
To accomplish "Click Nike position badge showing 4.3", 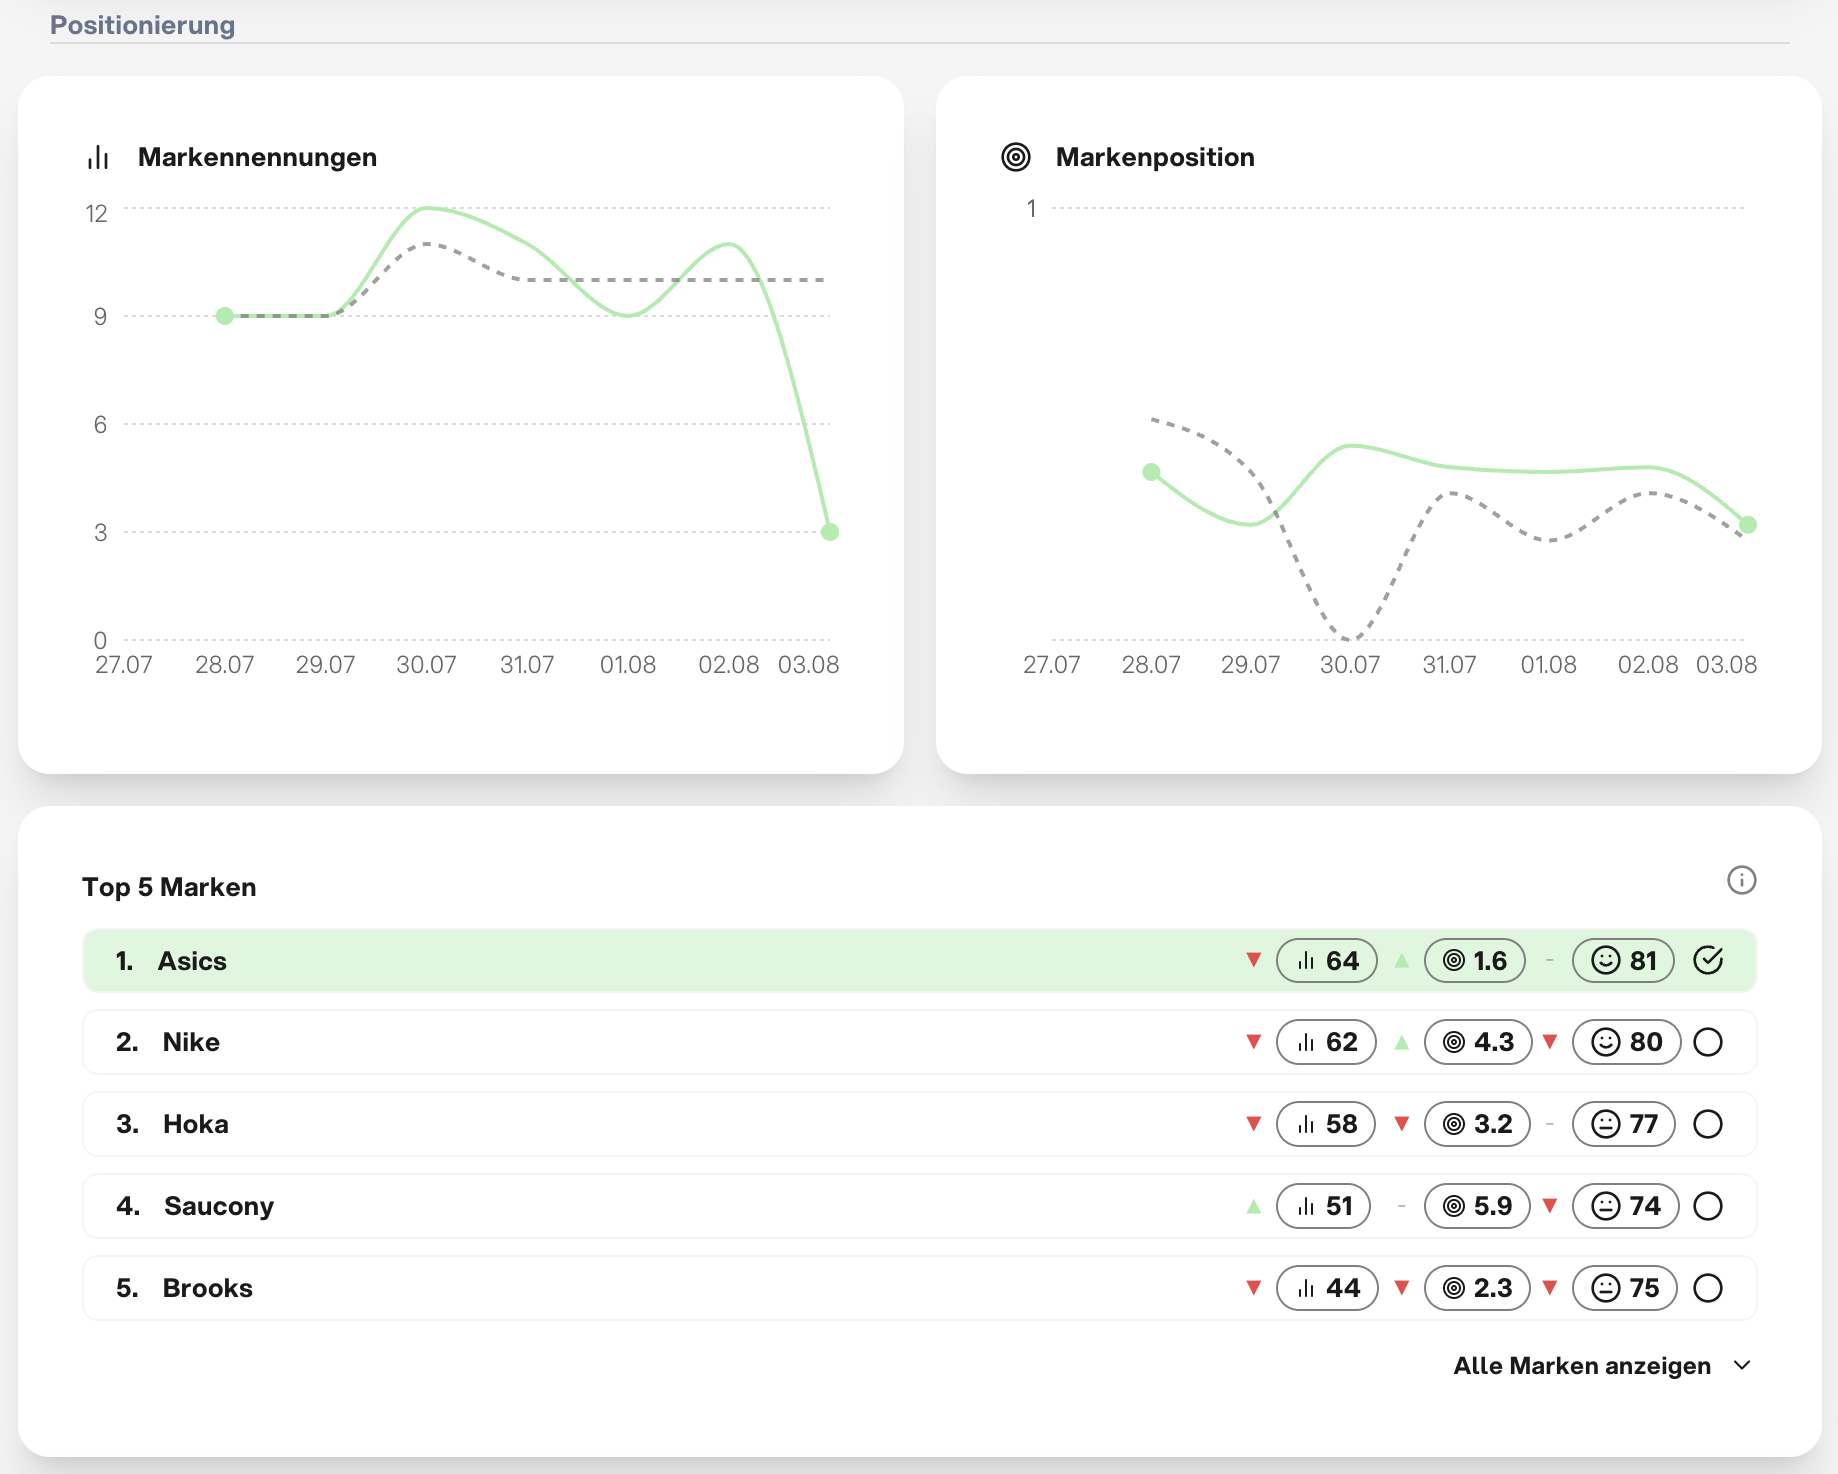I will (1478, 1042).
